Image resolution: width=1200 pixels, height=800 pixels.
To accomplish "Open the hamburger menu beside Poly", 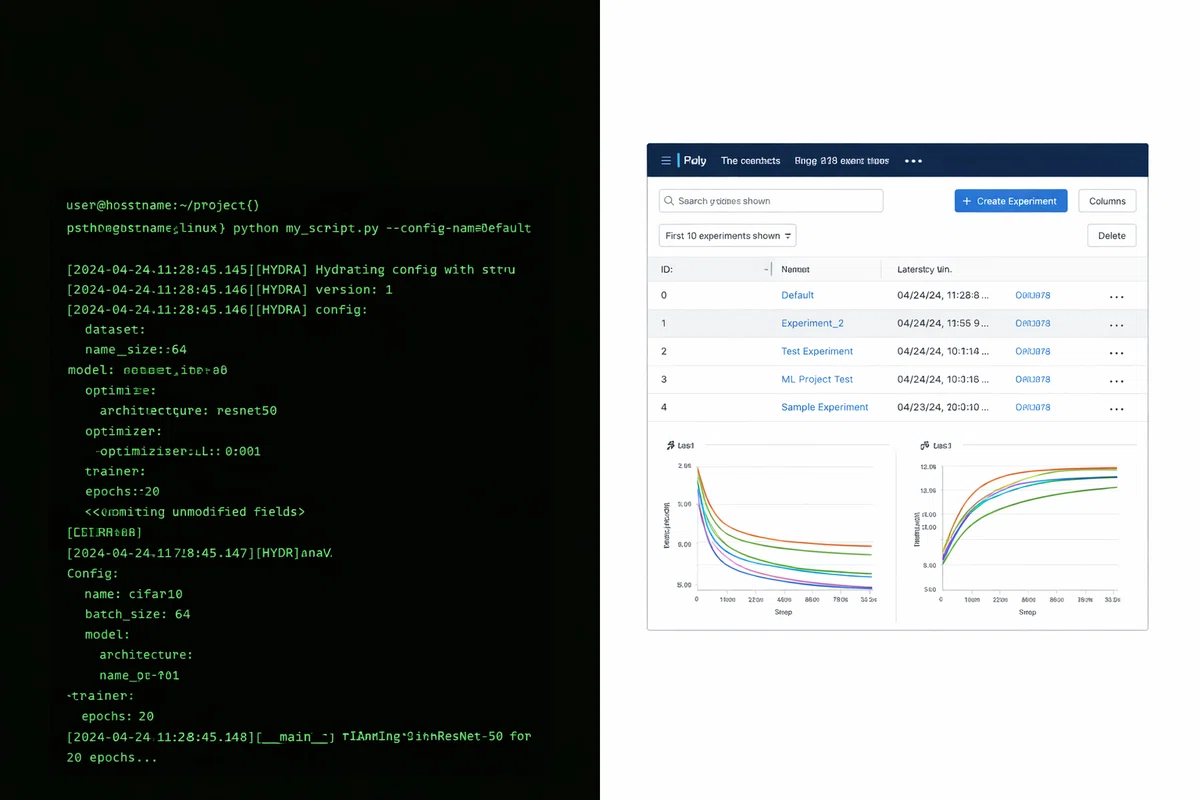I will pyautogui.click(x=666, y=160).
